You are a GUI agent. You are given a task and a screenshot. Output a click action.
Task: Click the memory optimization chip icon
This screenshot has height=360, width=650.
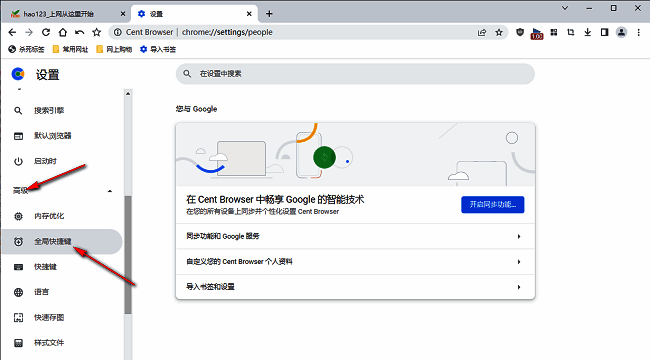tap(18, 216)
